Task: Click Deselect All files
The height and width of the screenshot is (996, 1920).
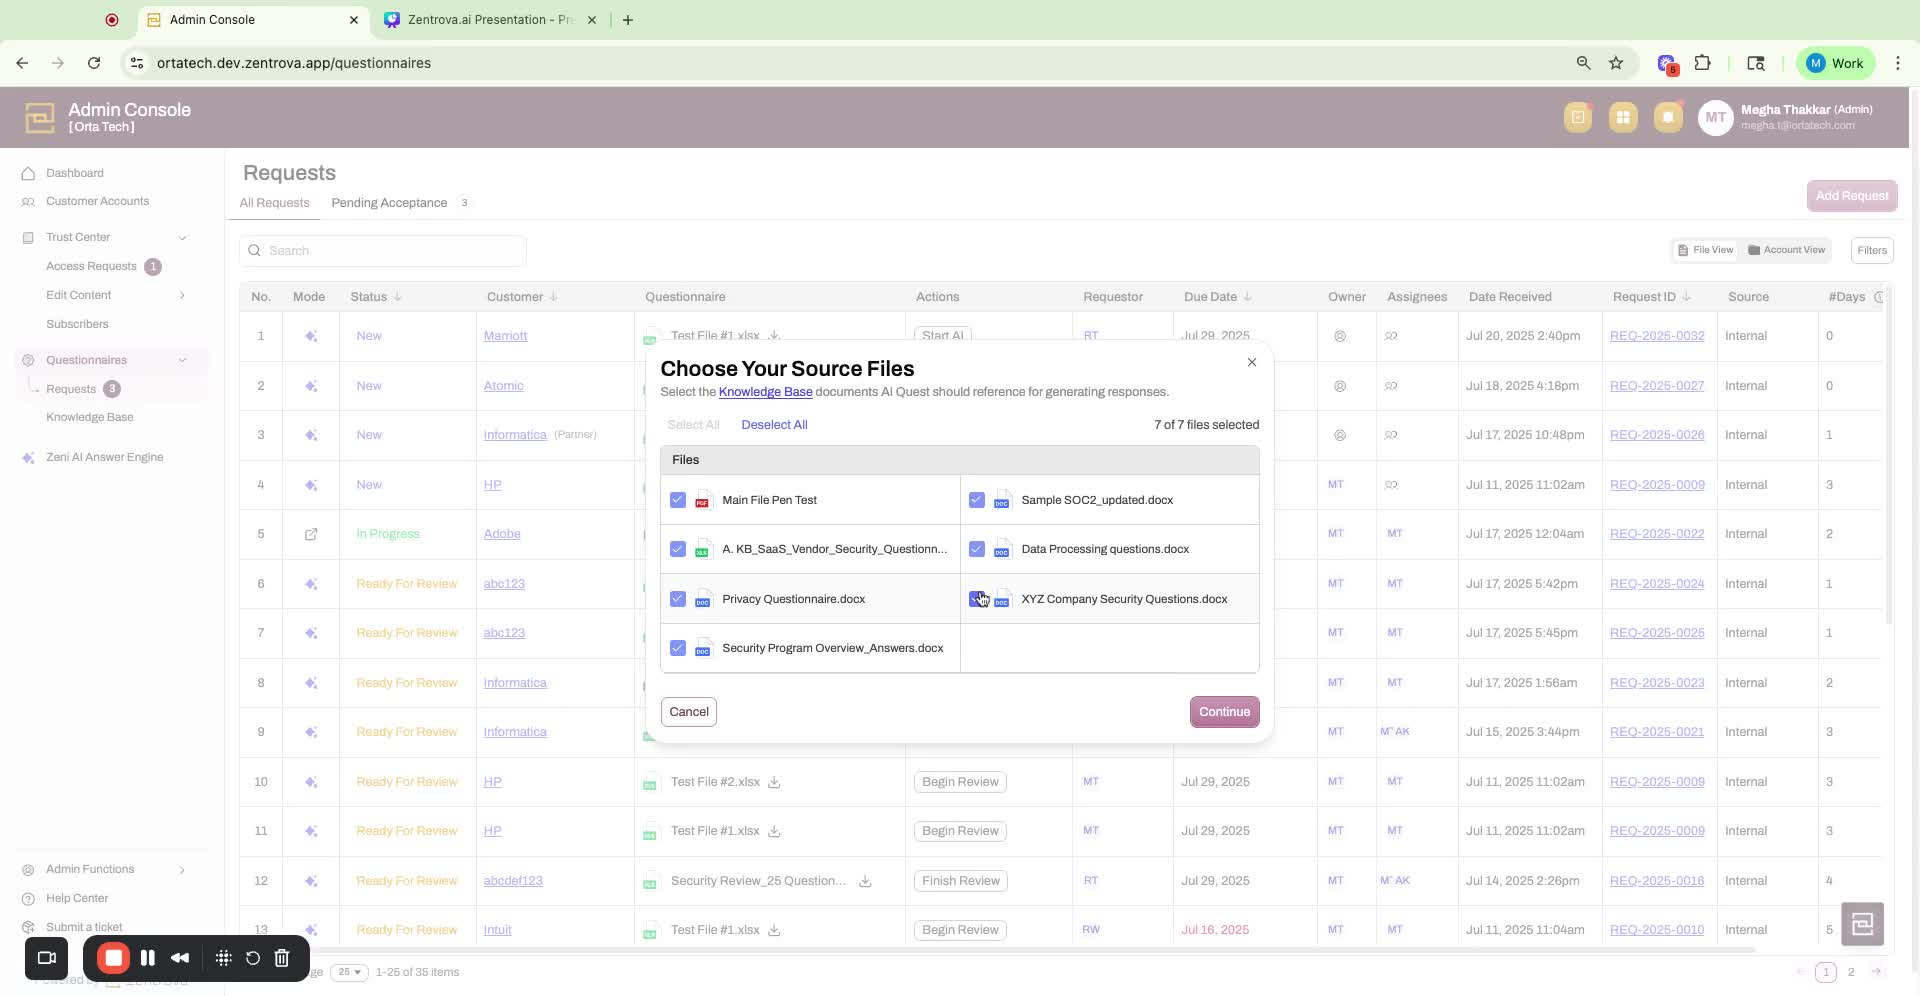Action: coord(774,425)
